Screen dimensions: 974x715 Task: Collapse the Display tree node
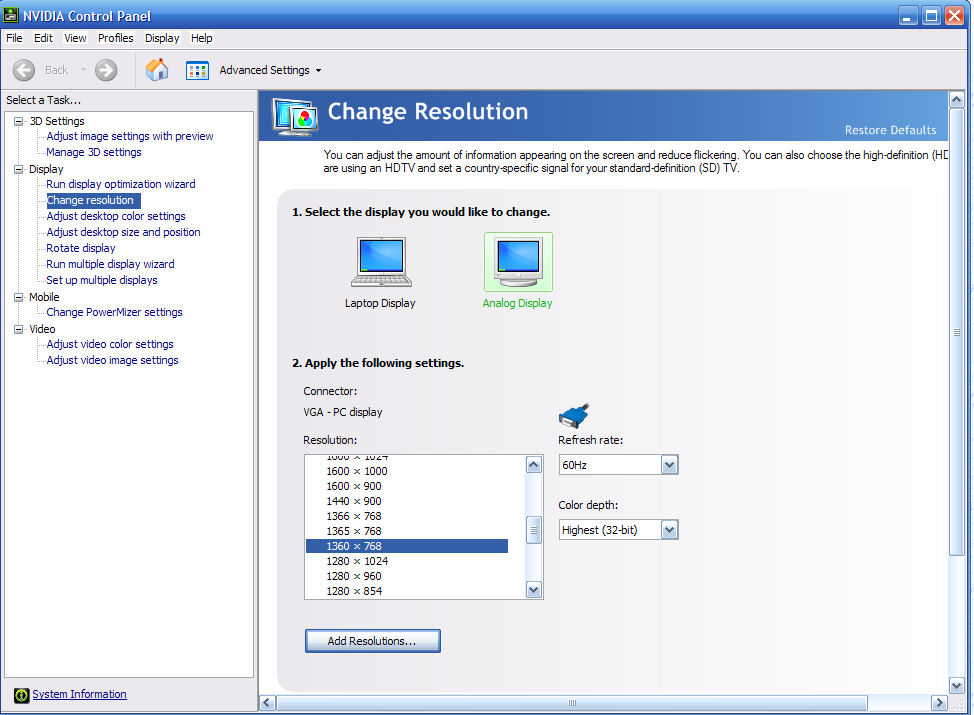coord(19,169)
